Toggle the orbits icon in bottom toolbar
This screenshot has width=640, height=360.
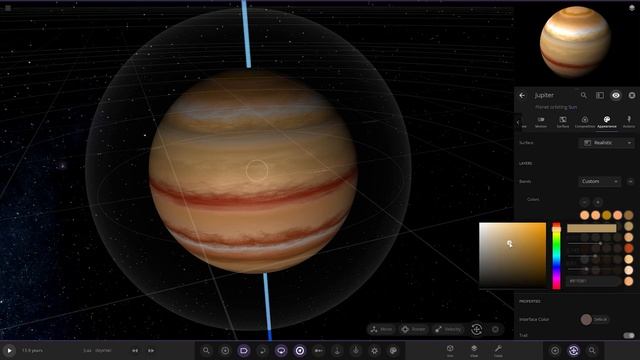262,350
